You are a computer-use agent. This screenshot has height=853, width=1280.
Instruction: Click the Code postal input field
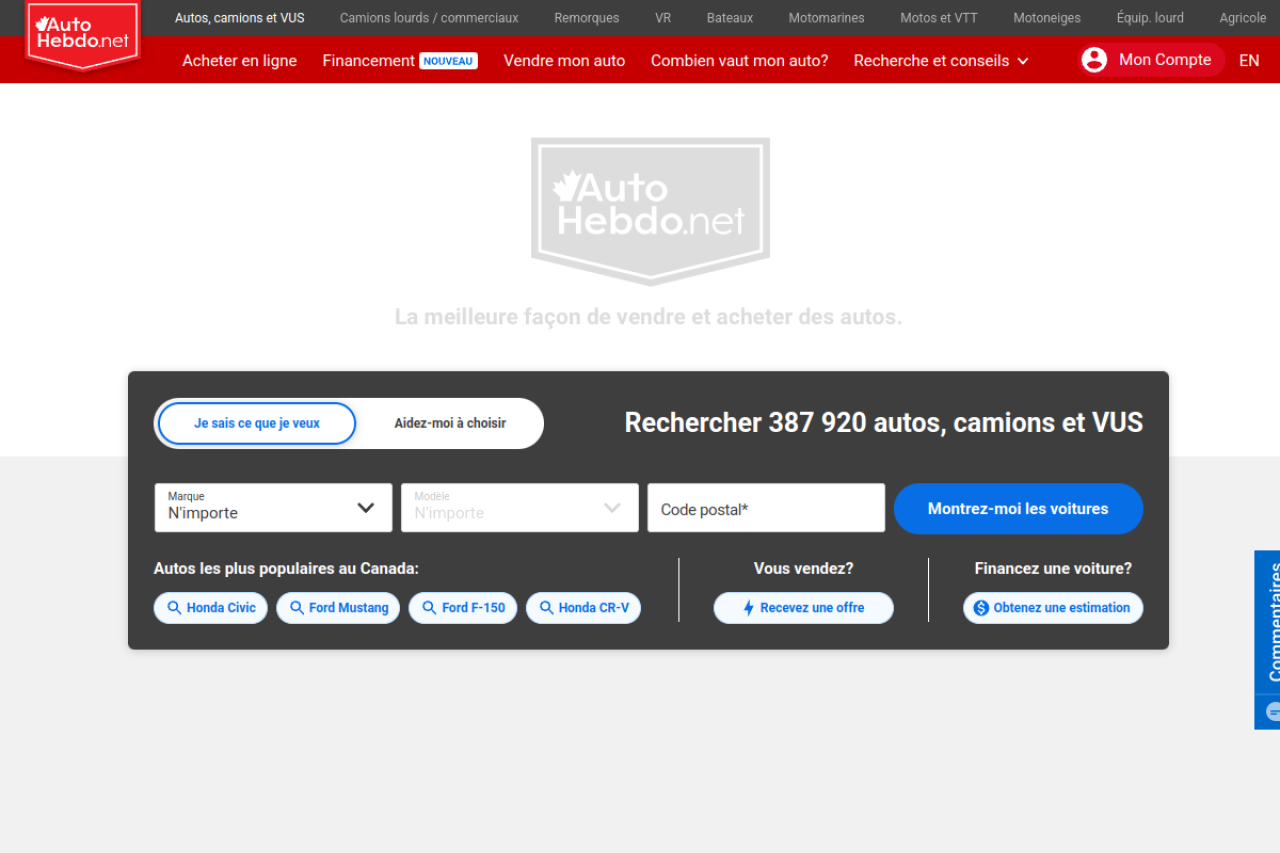[766, 508]
